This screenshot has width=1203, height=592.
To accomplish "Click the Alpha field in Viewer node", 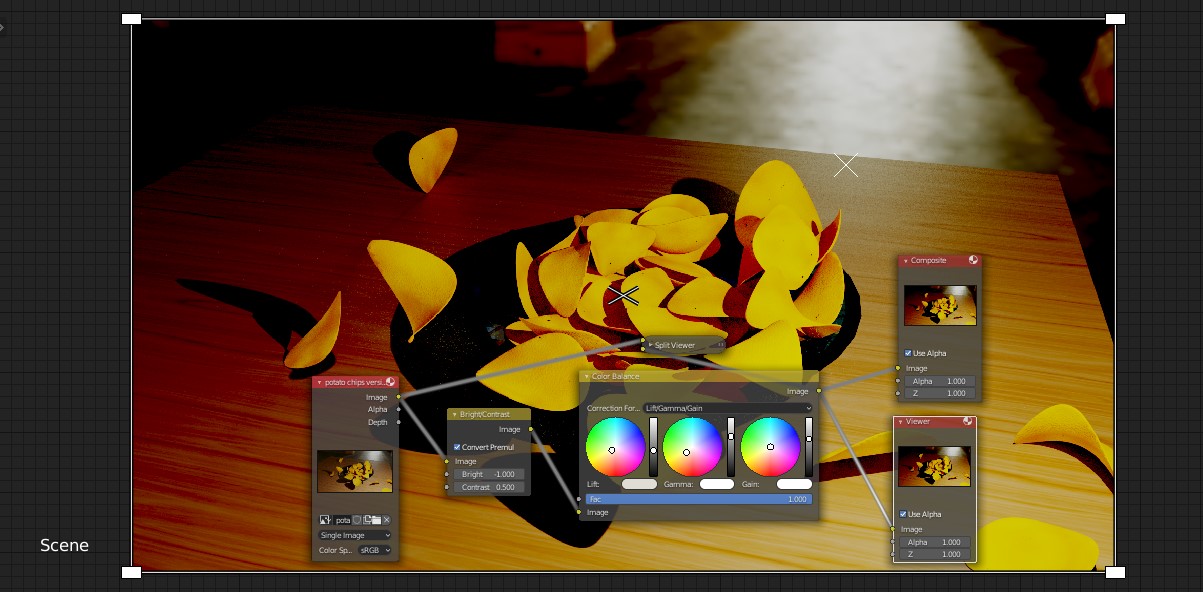I will coord(933,542).
